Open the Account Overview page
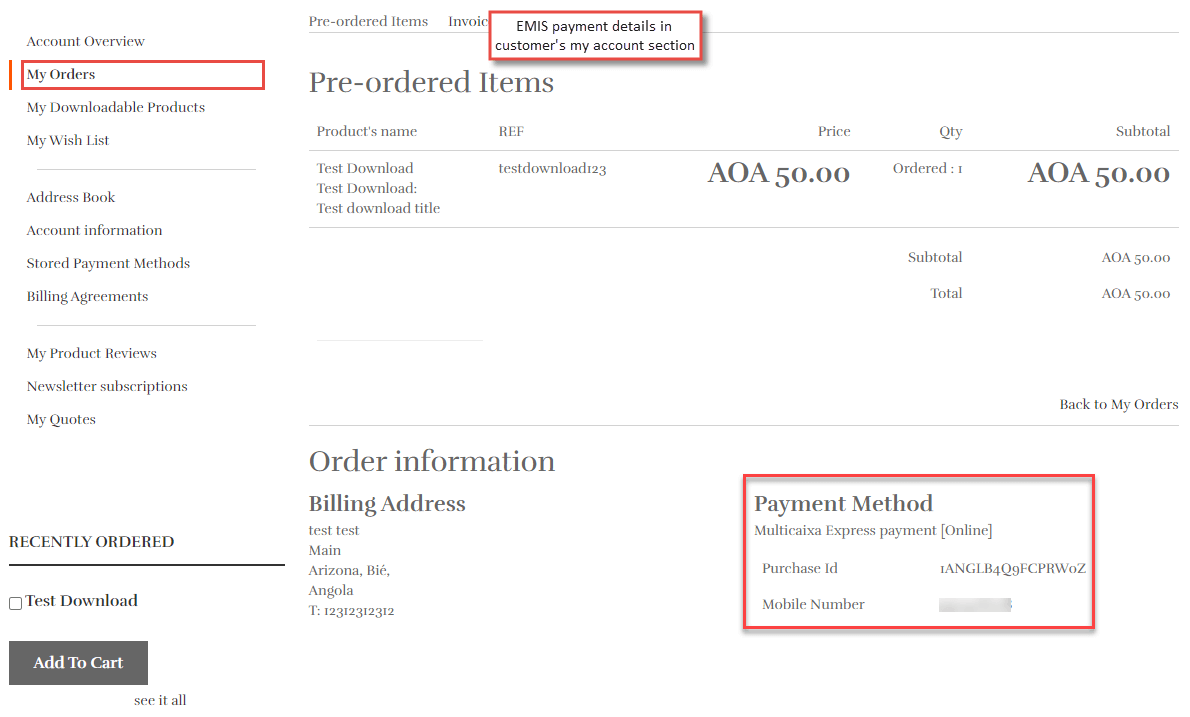 point(85,41)
